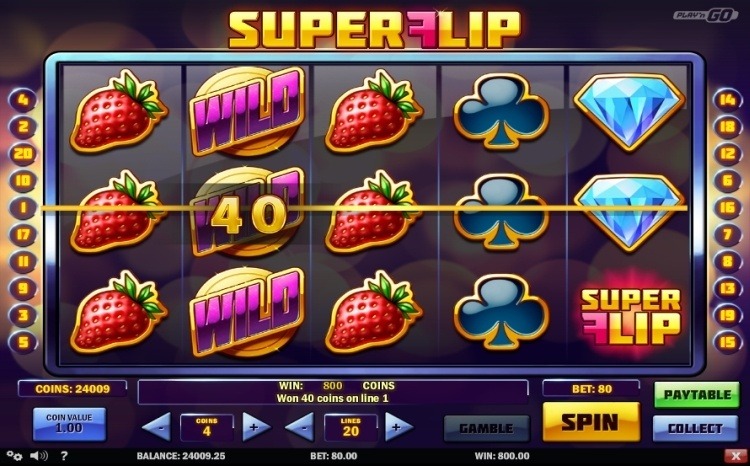Increase lines with plus arrow
Viewport: 750px width, 466px height.
(399, 427)
